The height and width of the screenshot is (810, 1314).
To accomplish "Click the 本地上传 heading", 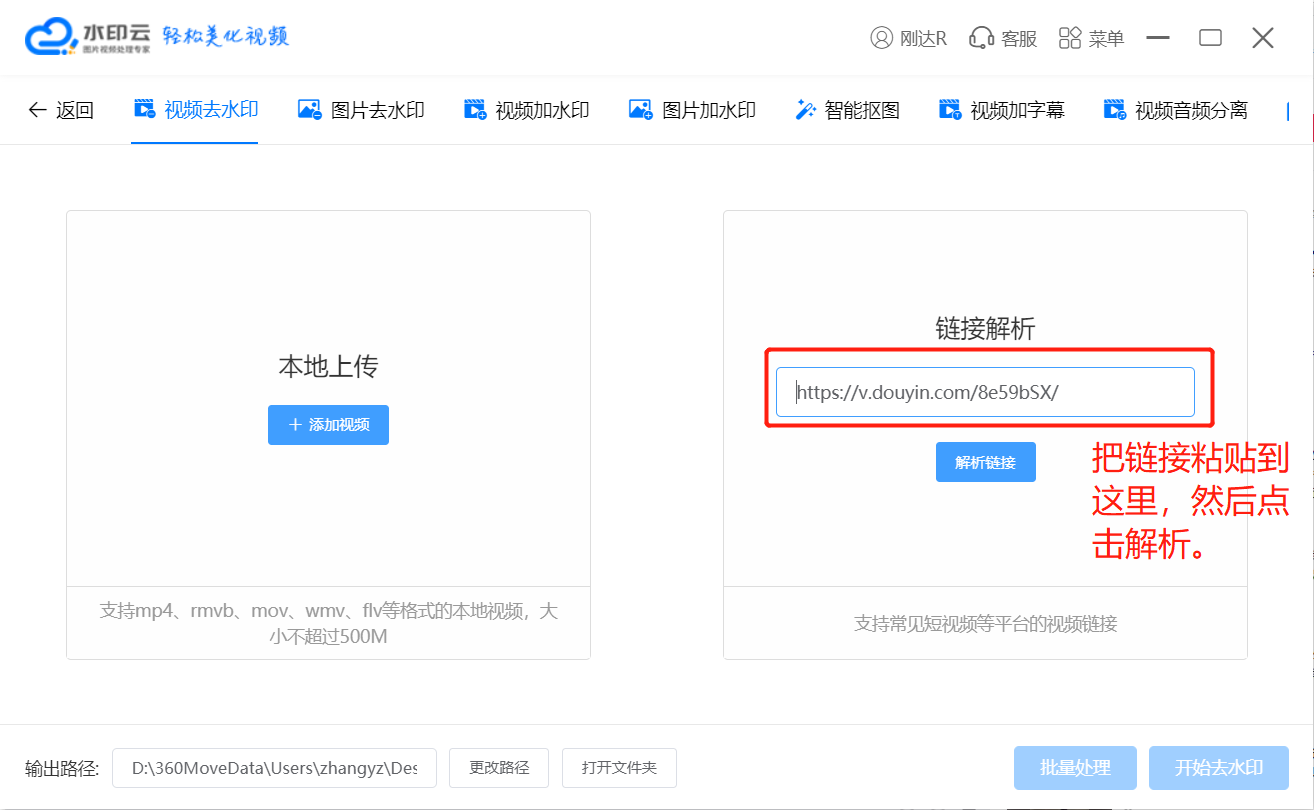I will (328, 367).
